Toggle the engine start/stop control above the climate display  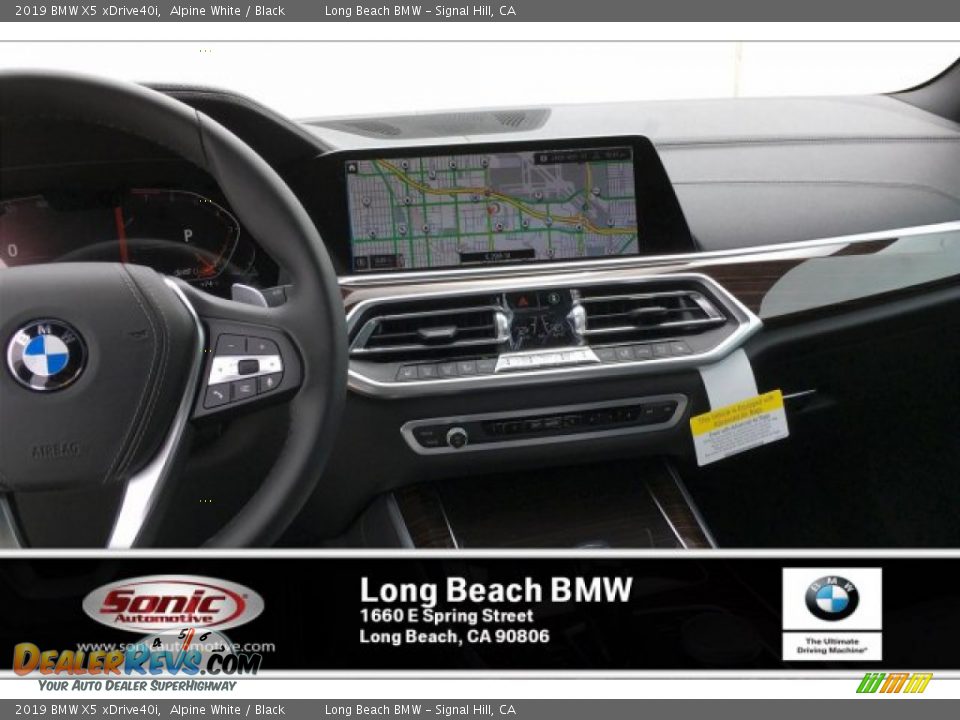pos(553,298)
